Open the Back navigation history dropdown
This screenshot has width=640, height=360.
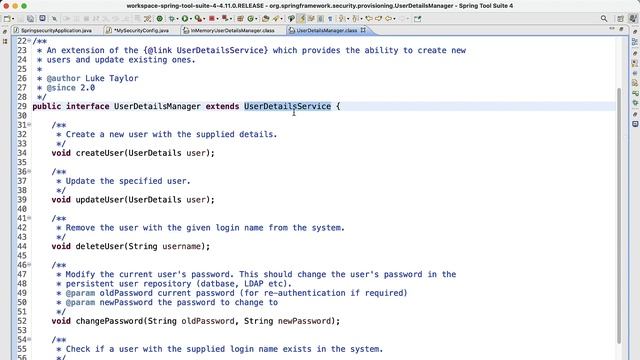click(x=394, y=19)
